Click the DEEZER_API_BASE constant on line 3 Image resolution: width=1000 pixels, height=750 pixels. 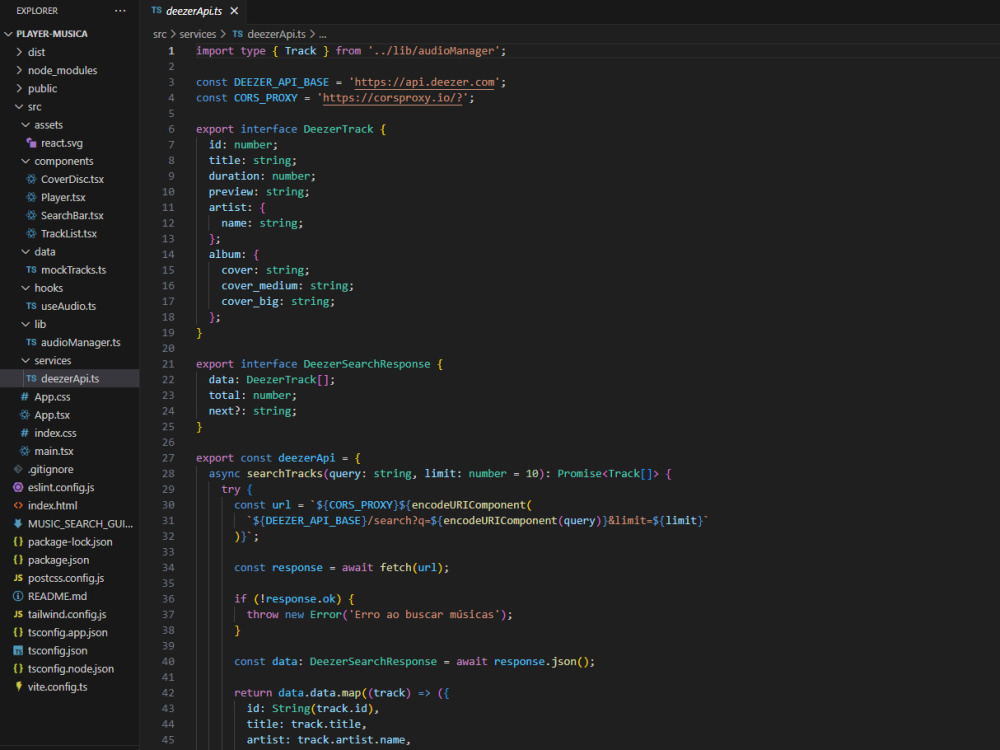281,82
